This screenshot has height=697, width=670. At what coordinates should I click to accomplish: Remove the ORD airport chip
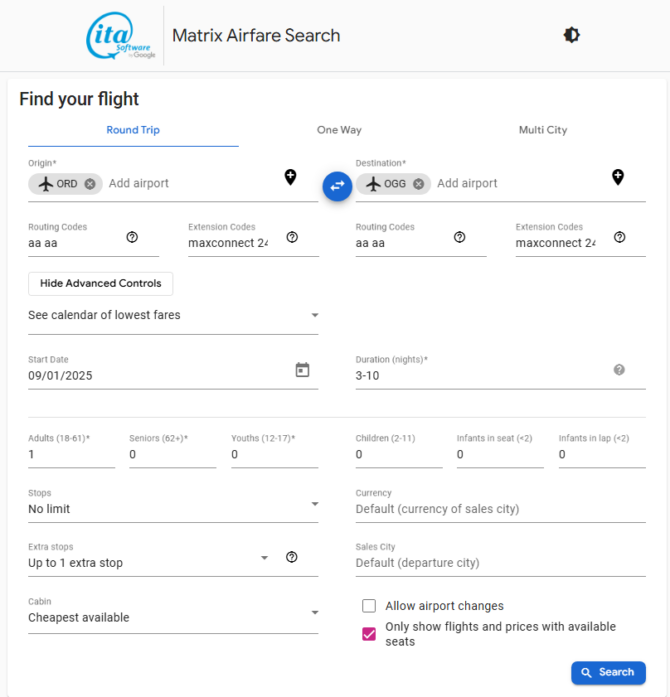click(90, 184)
